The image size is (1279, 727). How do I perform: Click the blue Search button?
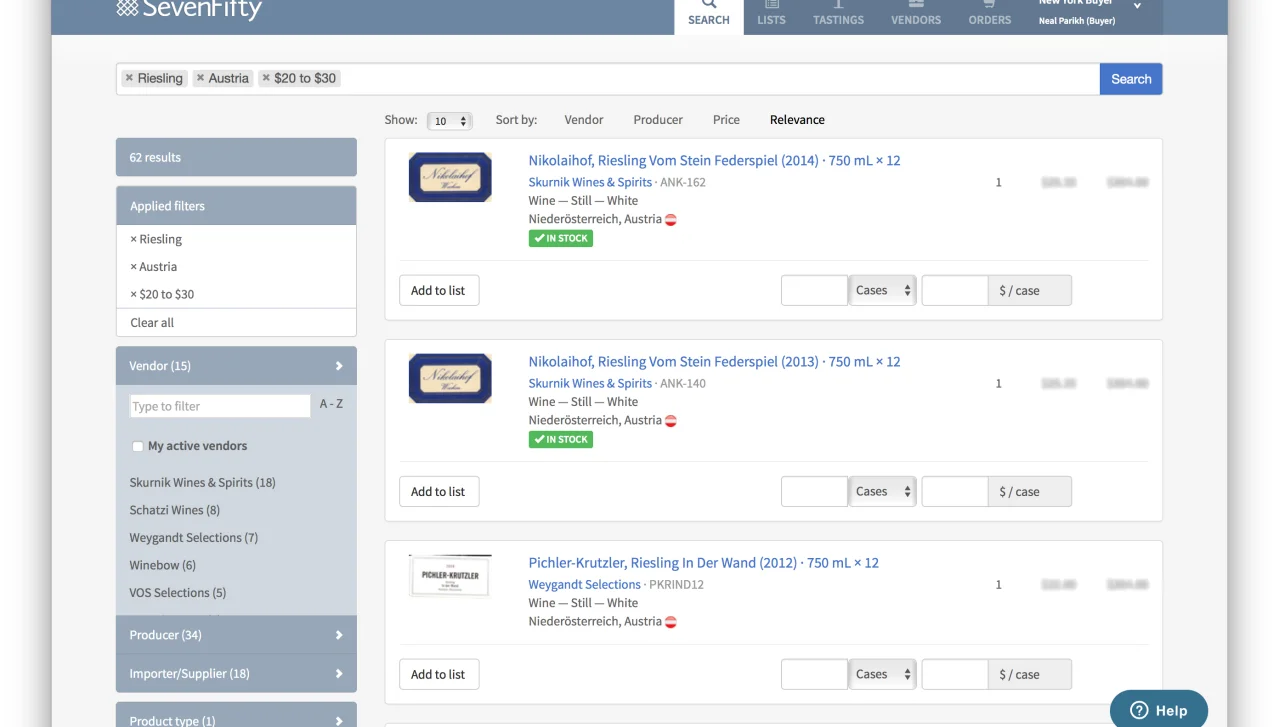tap(1131, 79)
